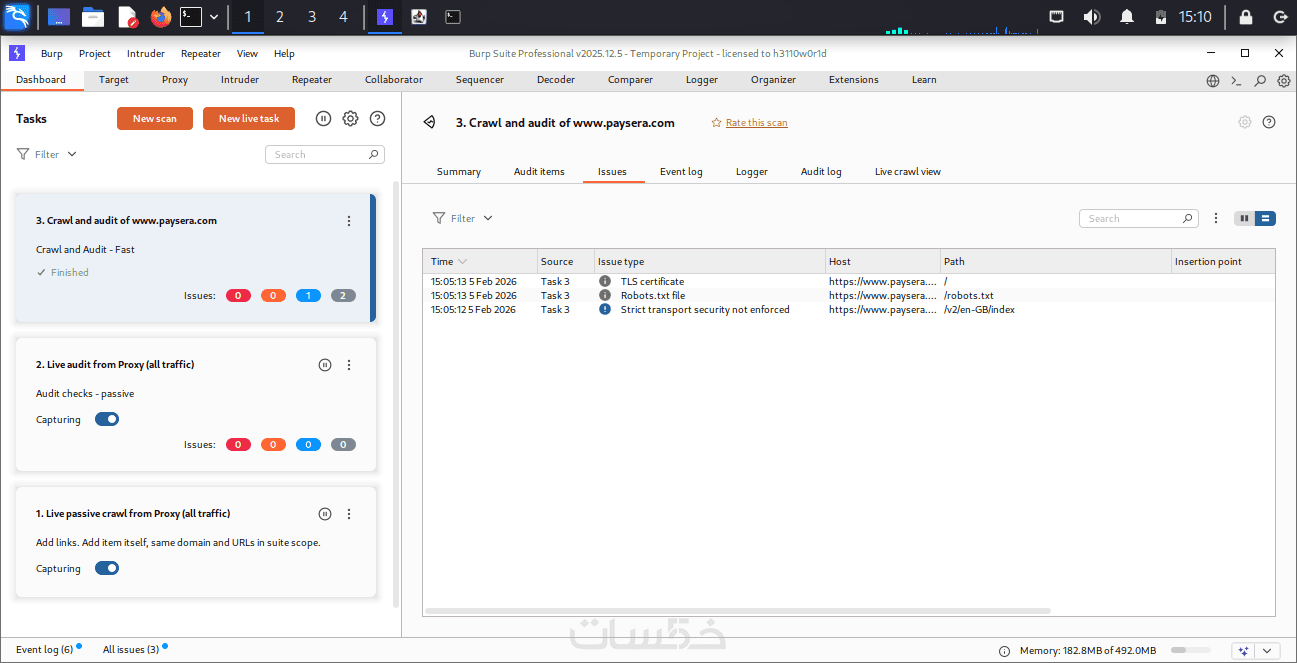1297x663 pixels.
Task: Sort by the Time column header arrow
Action: 463,262
